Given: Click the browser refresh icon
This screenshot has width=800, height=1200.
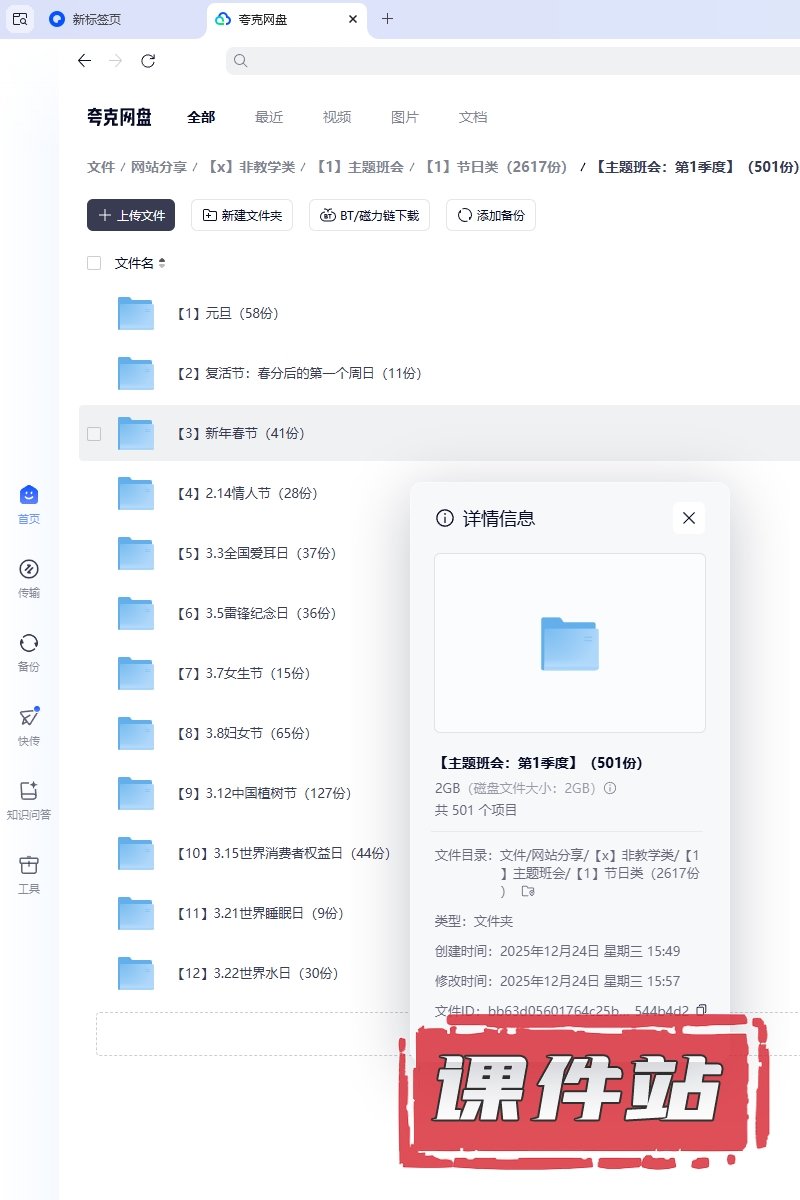Looking at the screenshot, I should (148, 61).
